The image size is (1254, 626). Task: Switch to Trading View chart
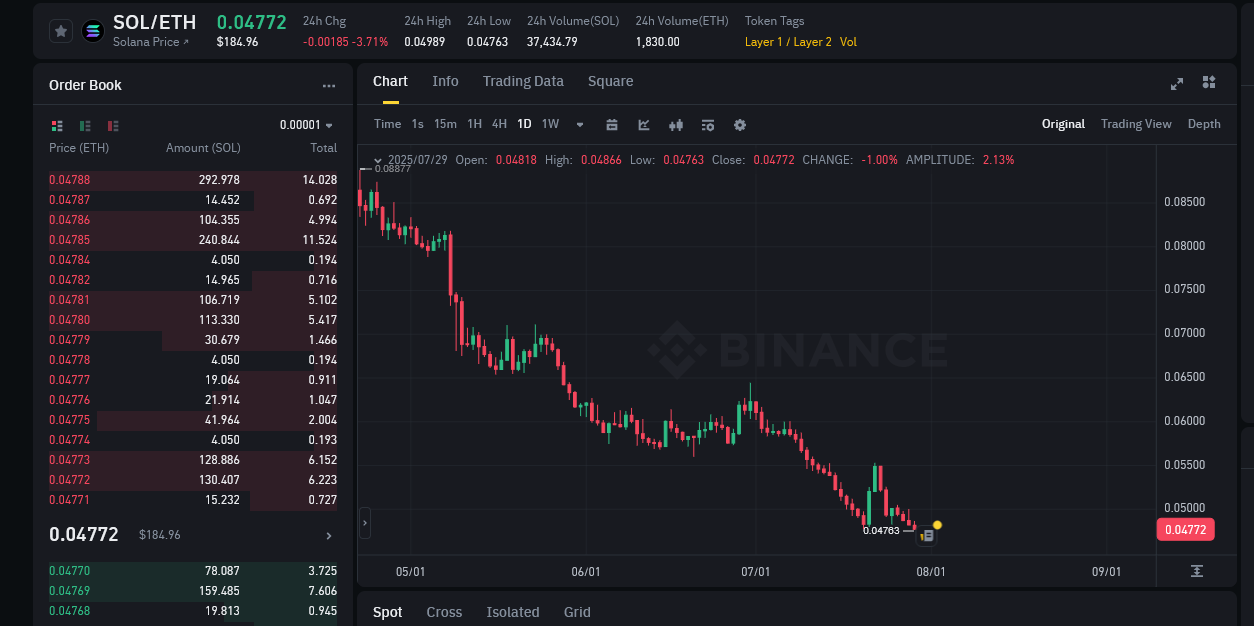tap(1136, 124)
